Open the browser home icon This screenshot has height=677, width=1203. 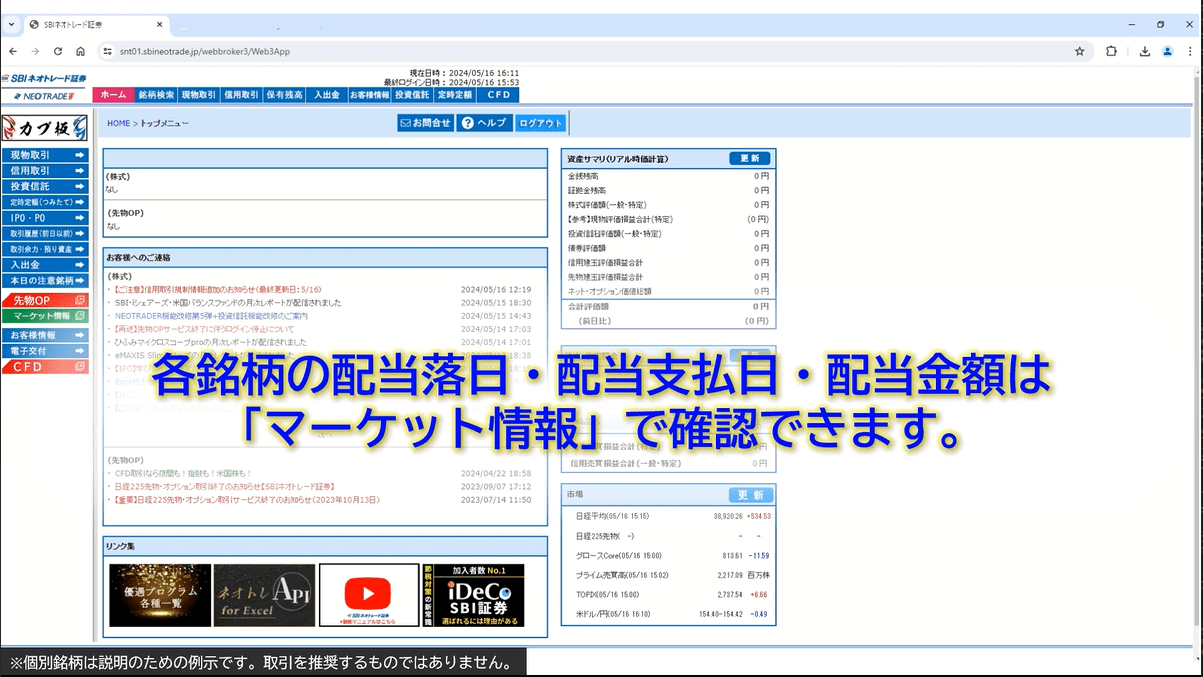(82, 51)
